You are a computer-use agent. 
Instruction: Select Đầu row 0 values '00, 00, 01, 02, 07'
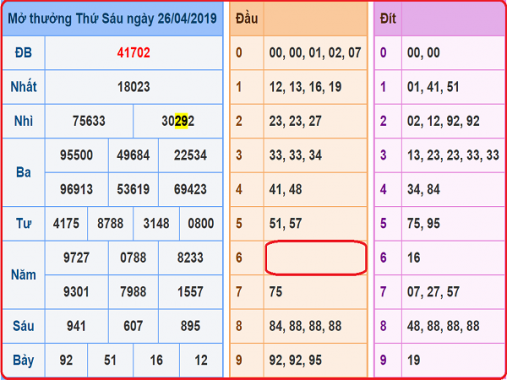pyautogui.click(x=315, y=53)
